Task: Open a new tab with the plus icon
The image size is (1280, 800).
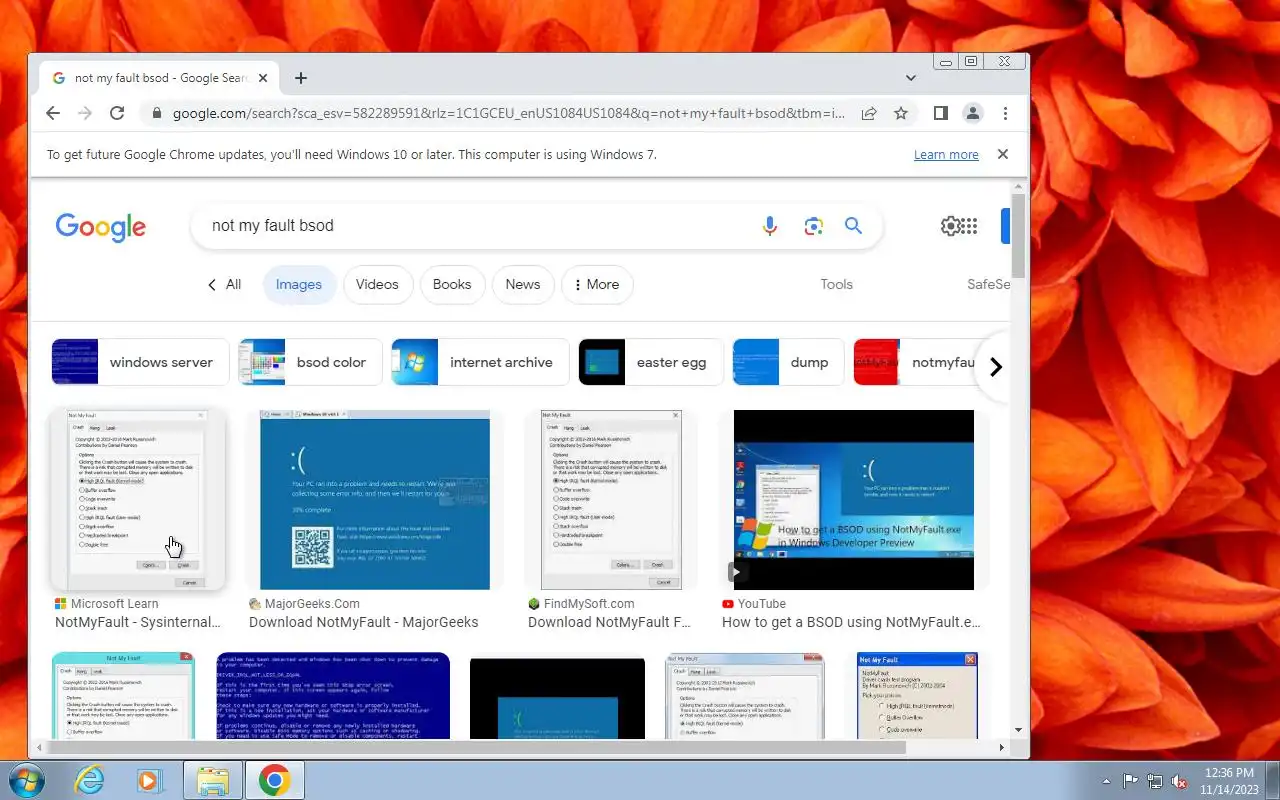Action: click(x=301, y=78)
